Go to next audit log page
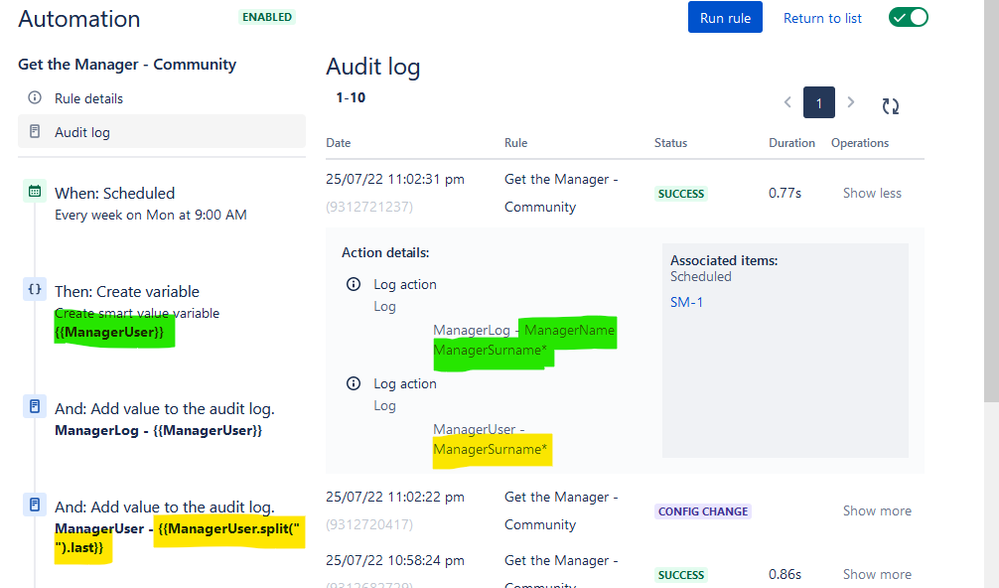999x588 pixels. tap(851, 102)
